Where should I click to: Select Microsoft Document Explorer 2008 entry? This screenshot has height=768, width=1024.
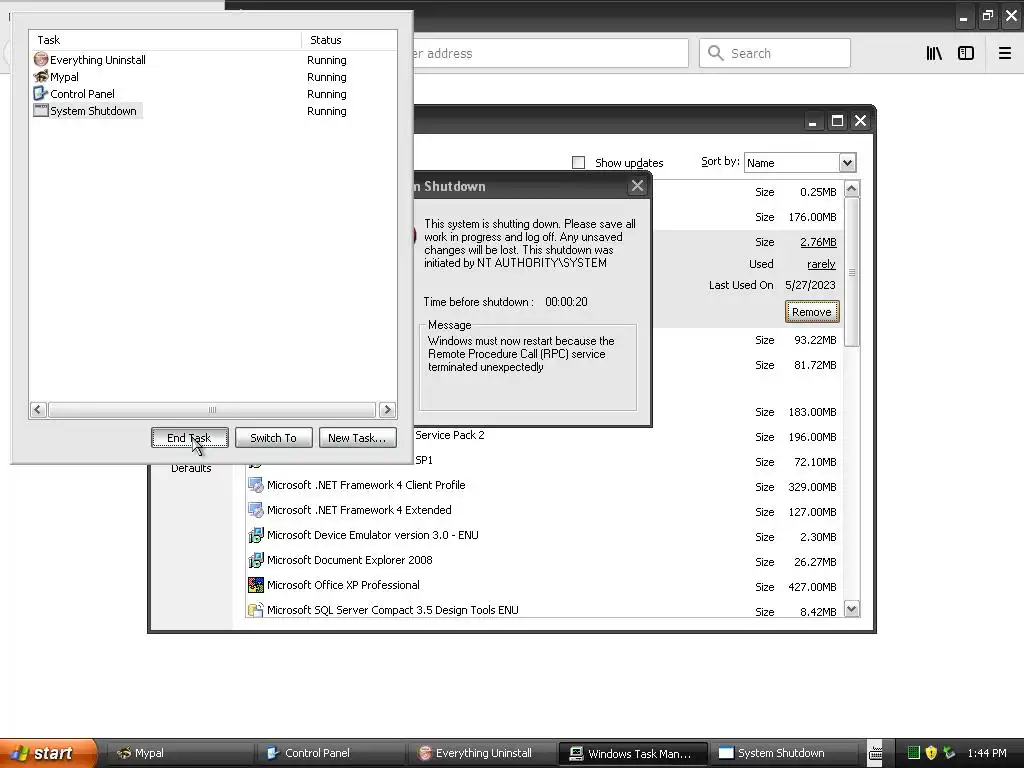tap(349, 560)
